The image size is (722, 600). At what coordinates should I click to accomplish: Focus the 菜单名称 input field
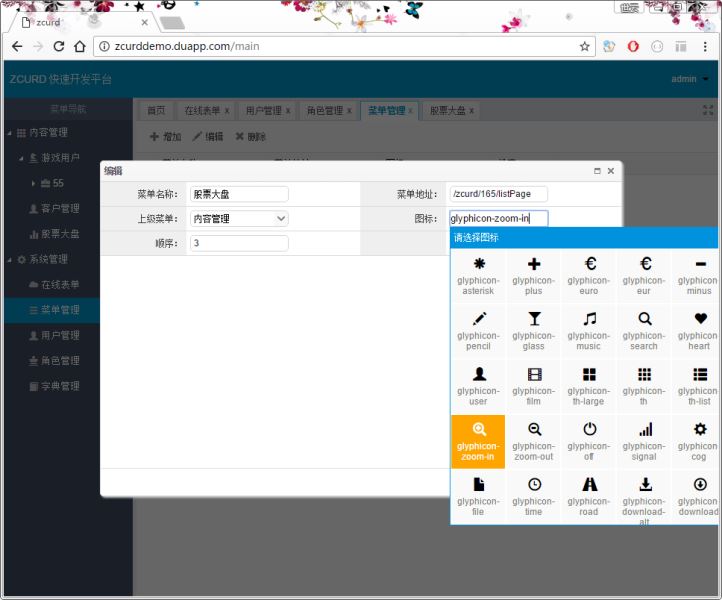(x=239, y=194)
